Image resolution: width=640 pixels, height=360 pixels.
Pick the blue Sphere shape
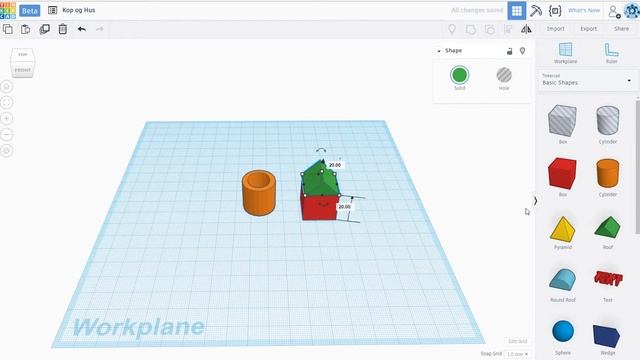pos(563,331)
